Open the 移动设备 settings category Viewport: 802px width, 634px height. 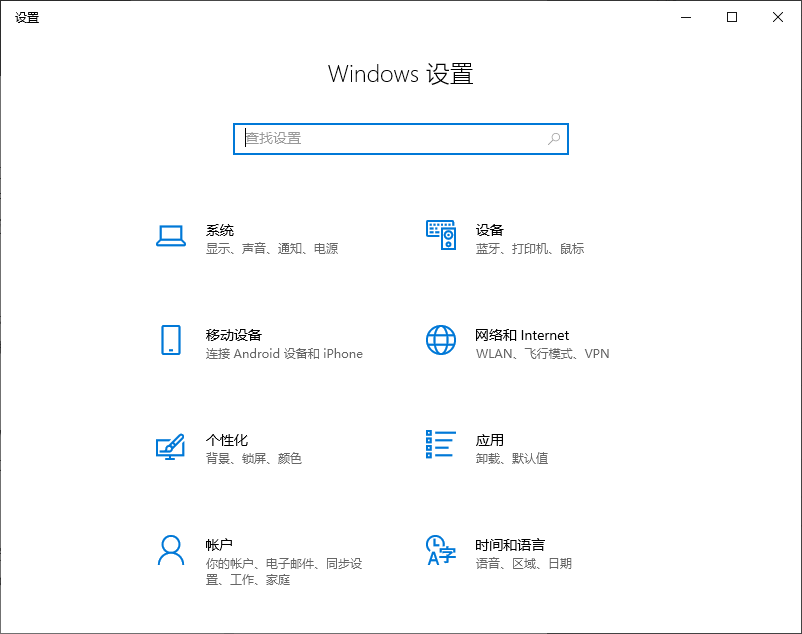tap(234, 335)
